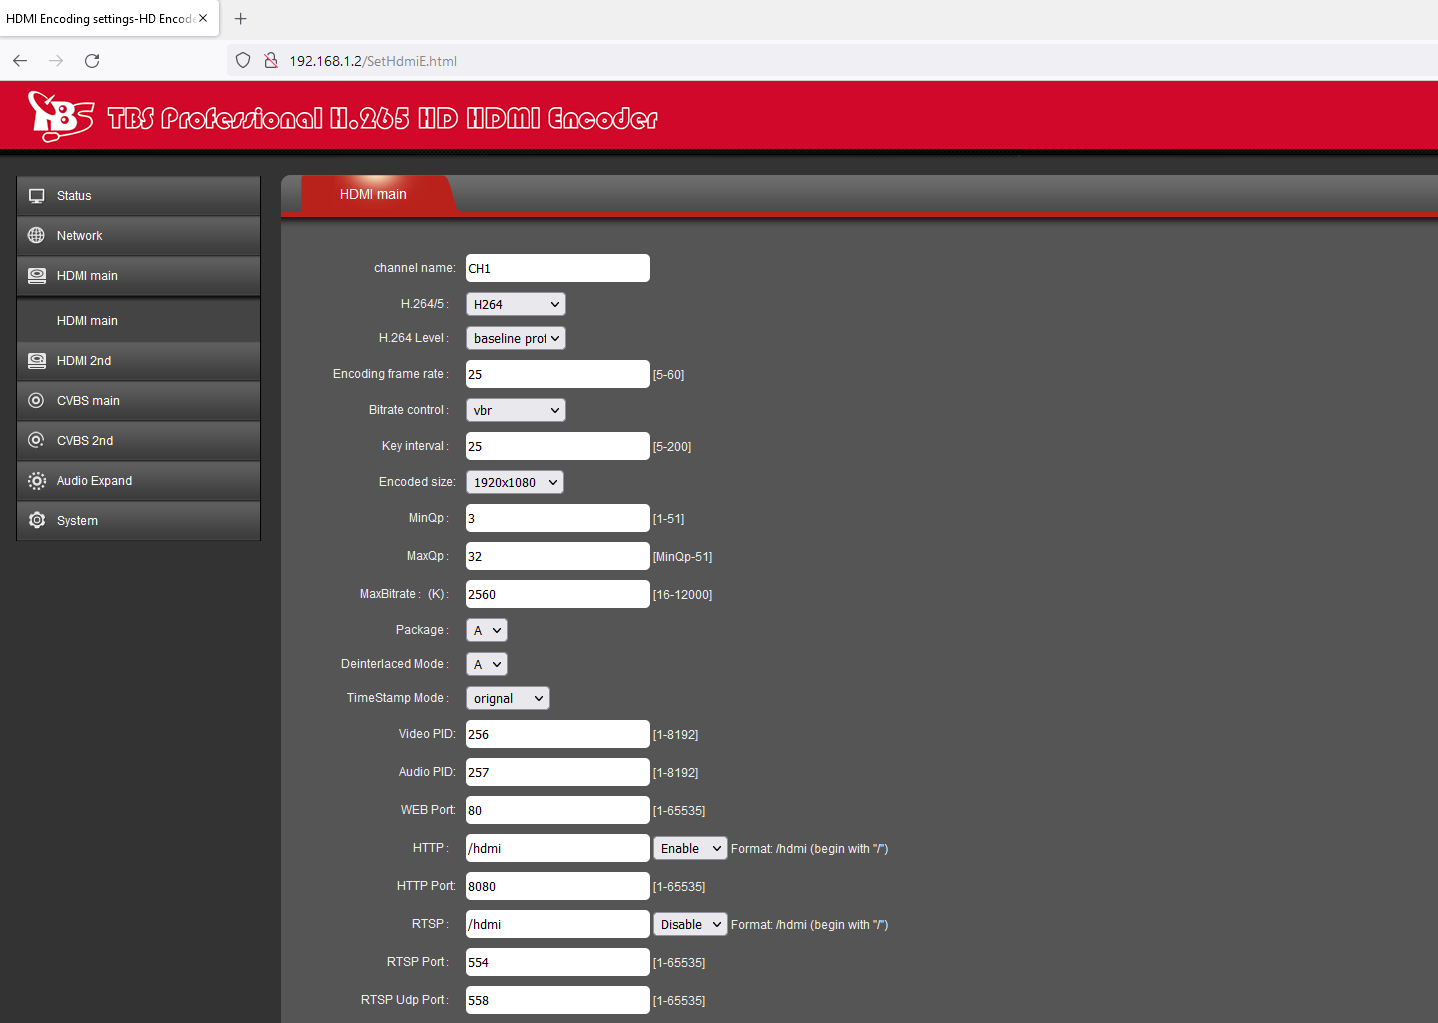This screenshot has height=1023, width=1438.
Task: Click the TBS logo in header
Action: point(61,116)
